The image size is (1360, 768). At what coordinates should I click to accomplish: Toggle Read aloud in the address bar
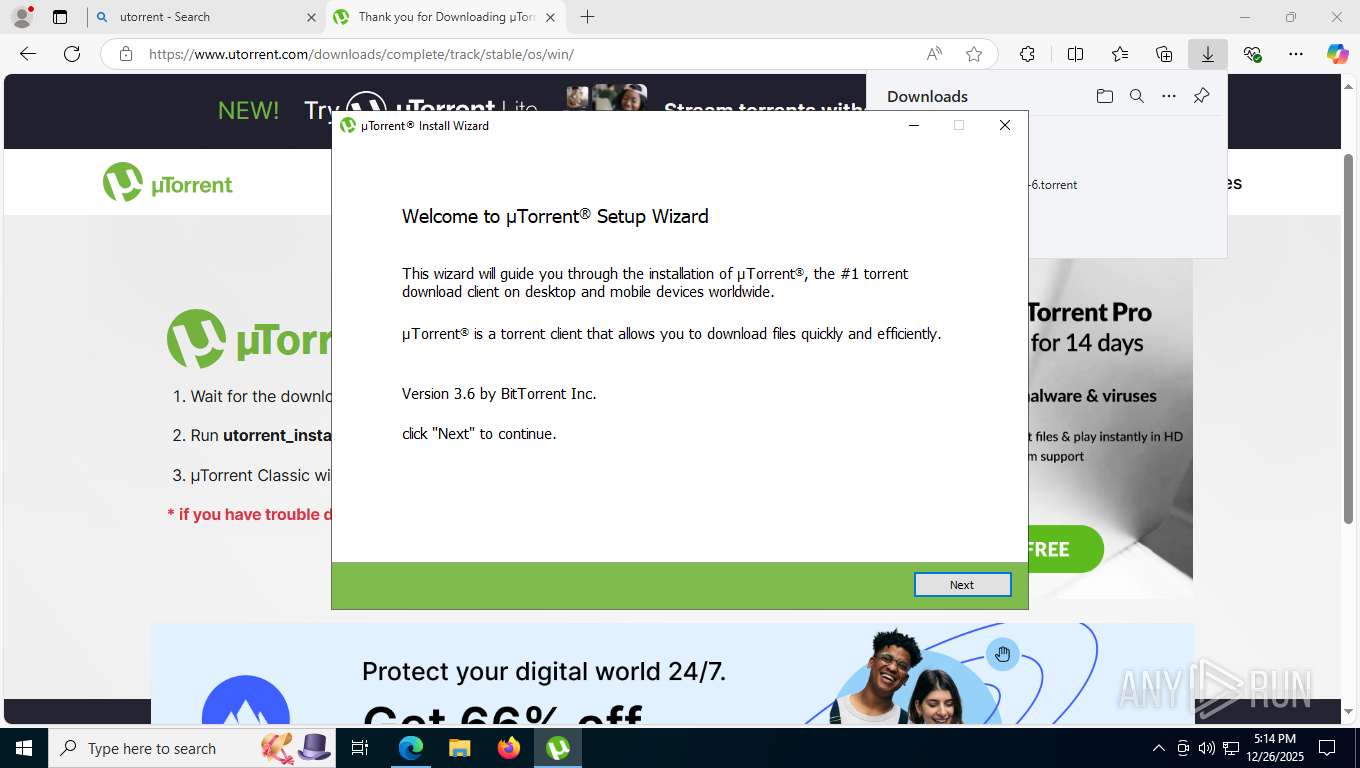pyautogui.click(x=934, y=54)
